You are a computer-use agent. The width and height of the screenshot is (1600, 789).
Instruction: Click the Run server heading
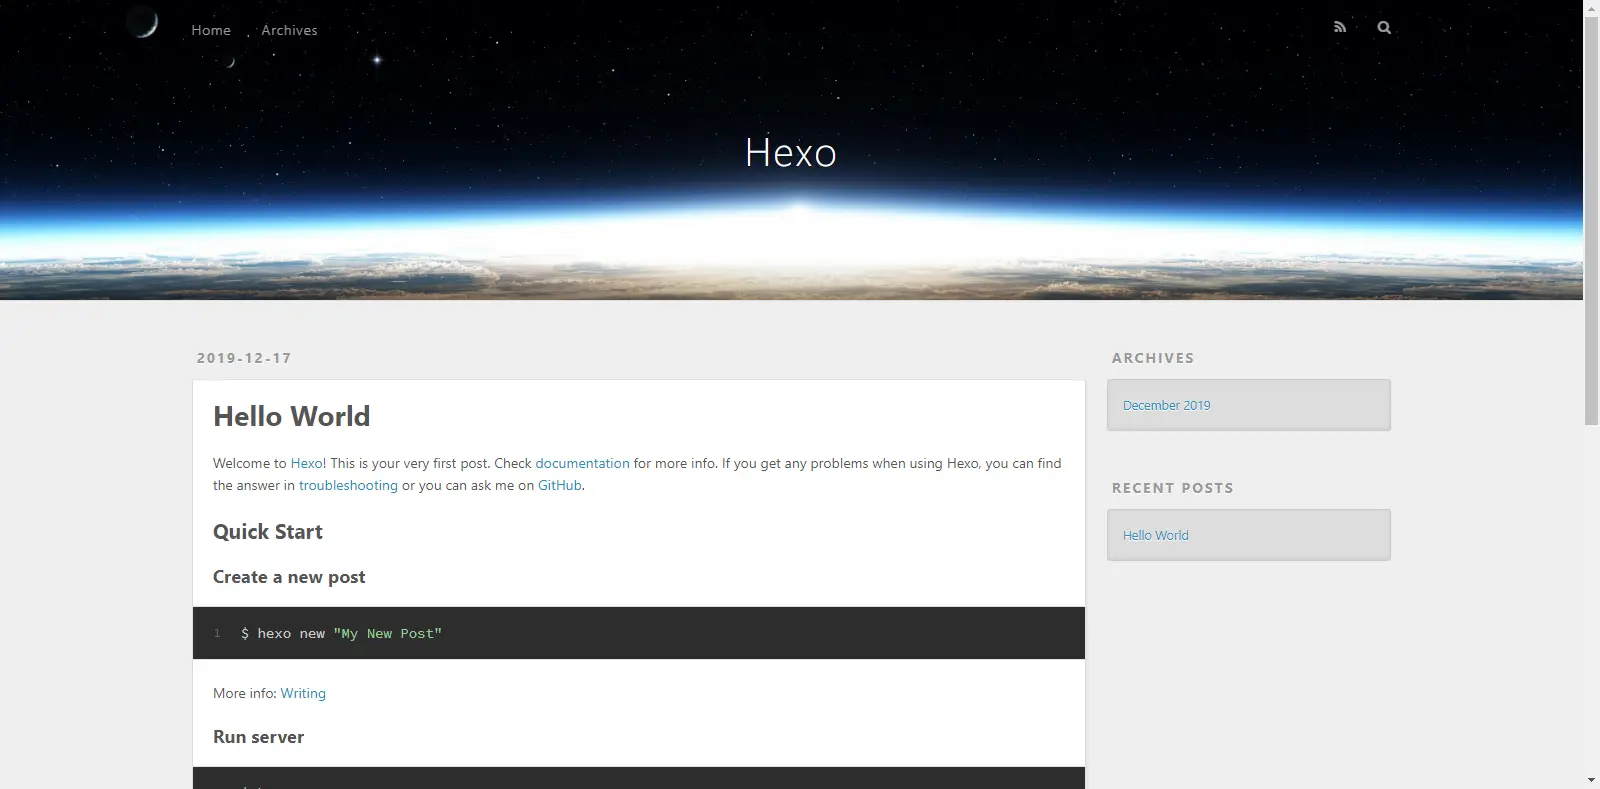click(x=258, y=737)
